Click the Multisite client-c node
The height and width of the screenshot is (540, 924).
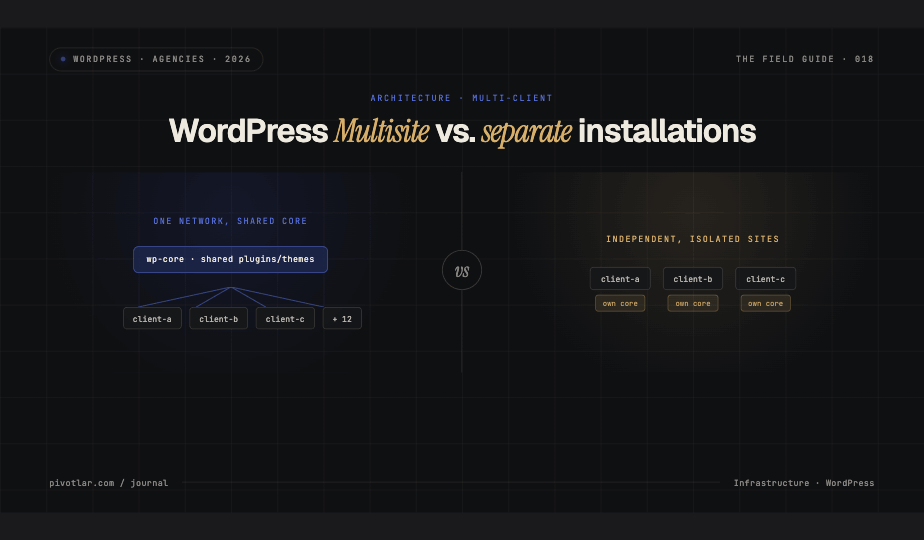click(x=285, y=318)
